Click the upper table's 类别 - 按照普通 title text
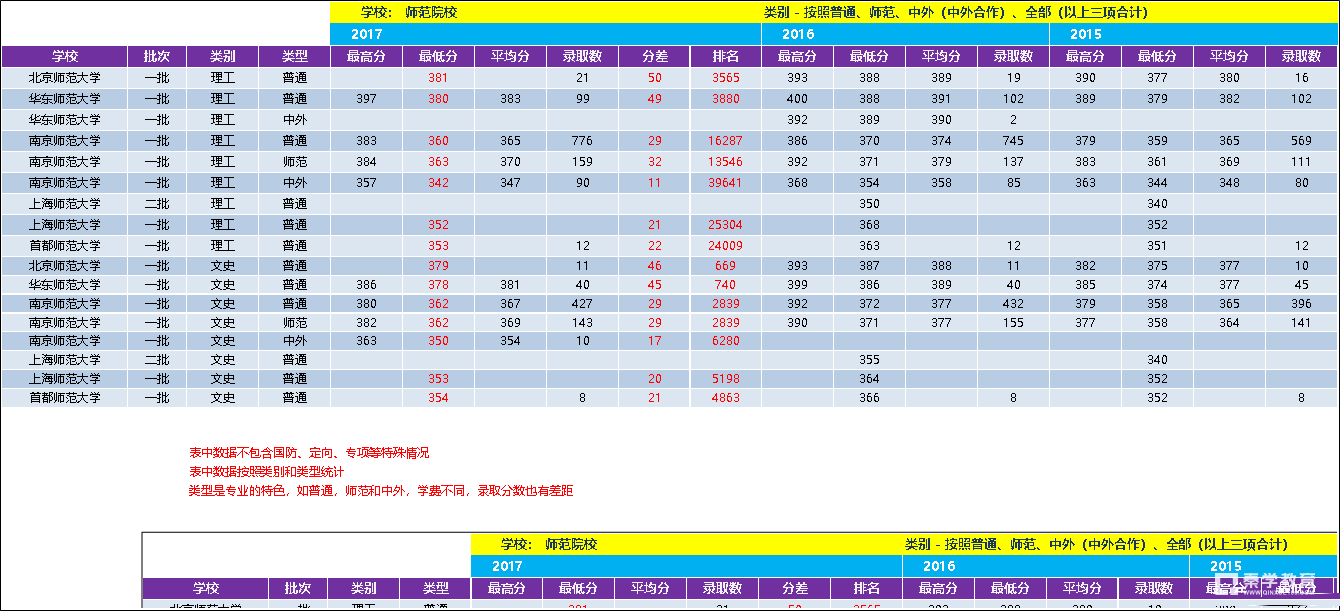This screenshot has height=611, width=1340. pyautogui.click(x=955, y=12)
